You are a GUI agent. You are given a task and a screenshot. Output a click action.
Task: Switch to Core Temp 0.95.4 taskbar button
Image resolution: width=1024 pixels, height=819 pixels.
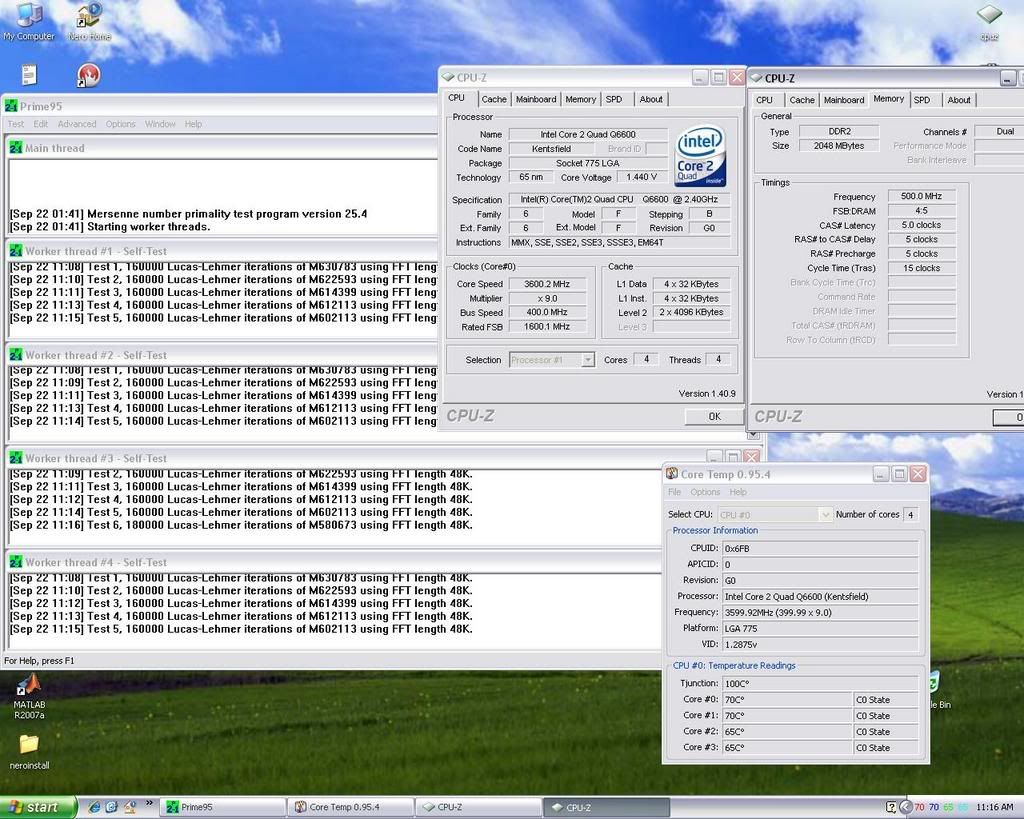pos(351,807)
